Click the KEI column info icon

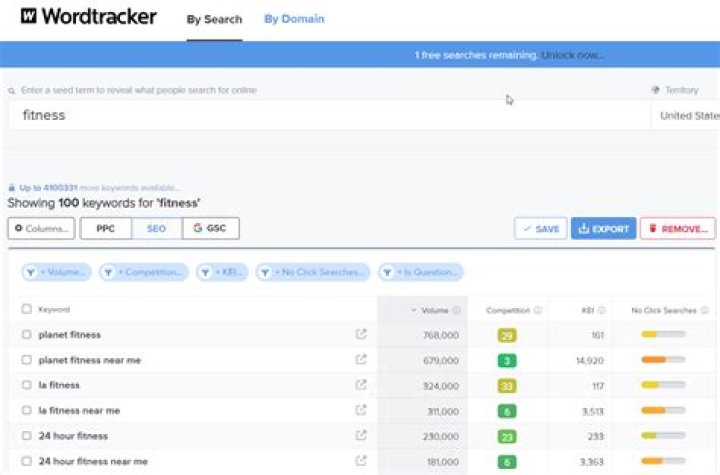(x=602, y=311)
